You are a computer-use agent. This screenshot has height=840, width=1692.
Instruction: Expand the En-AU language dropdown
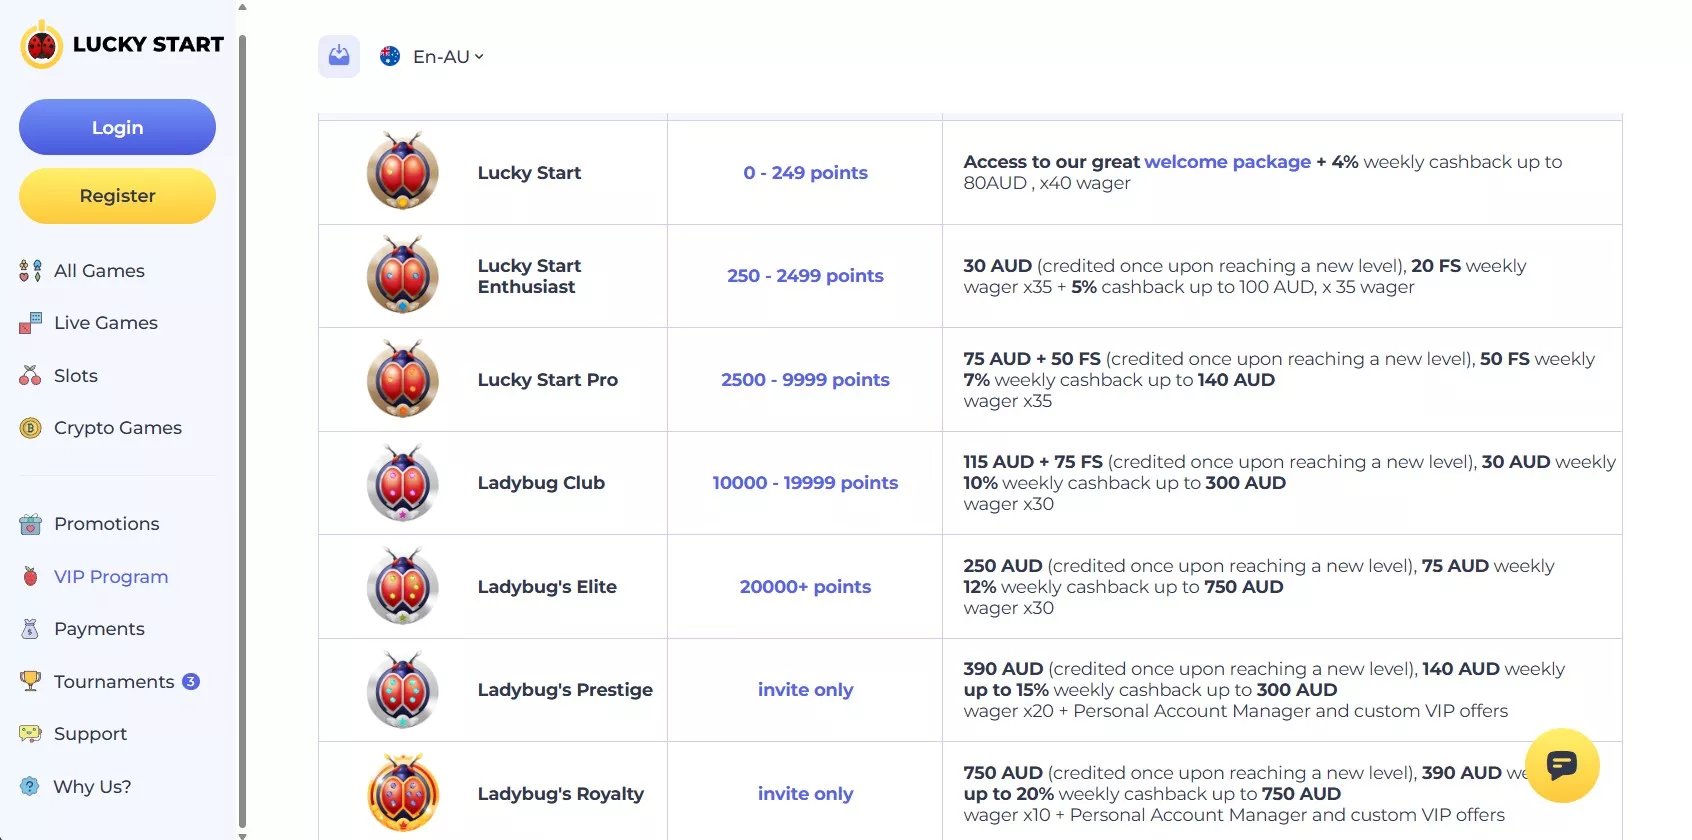448,57
